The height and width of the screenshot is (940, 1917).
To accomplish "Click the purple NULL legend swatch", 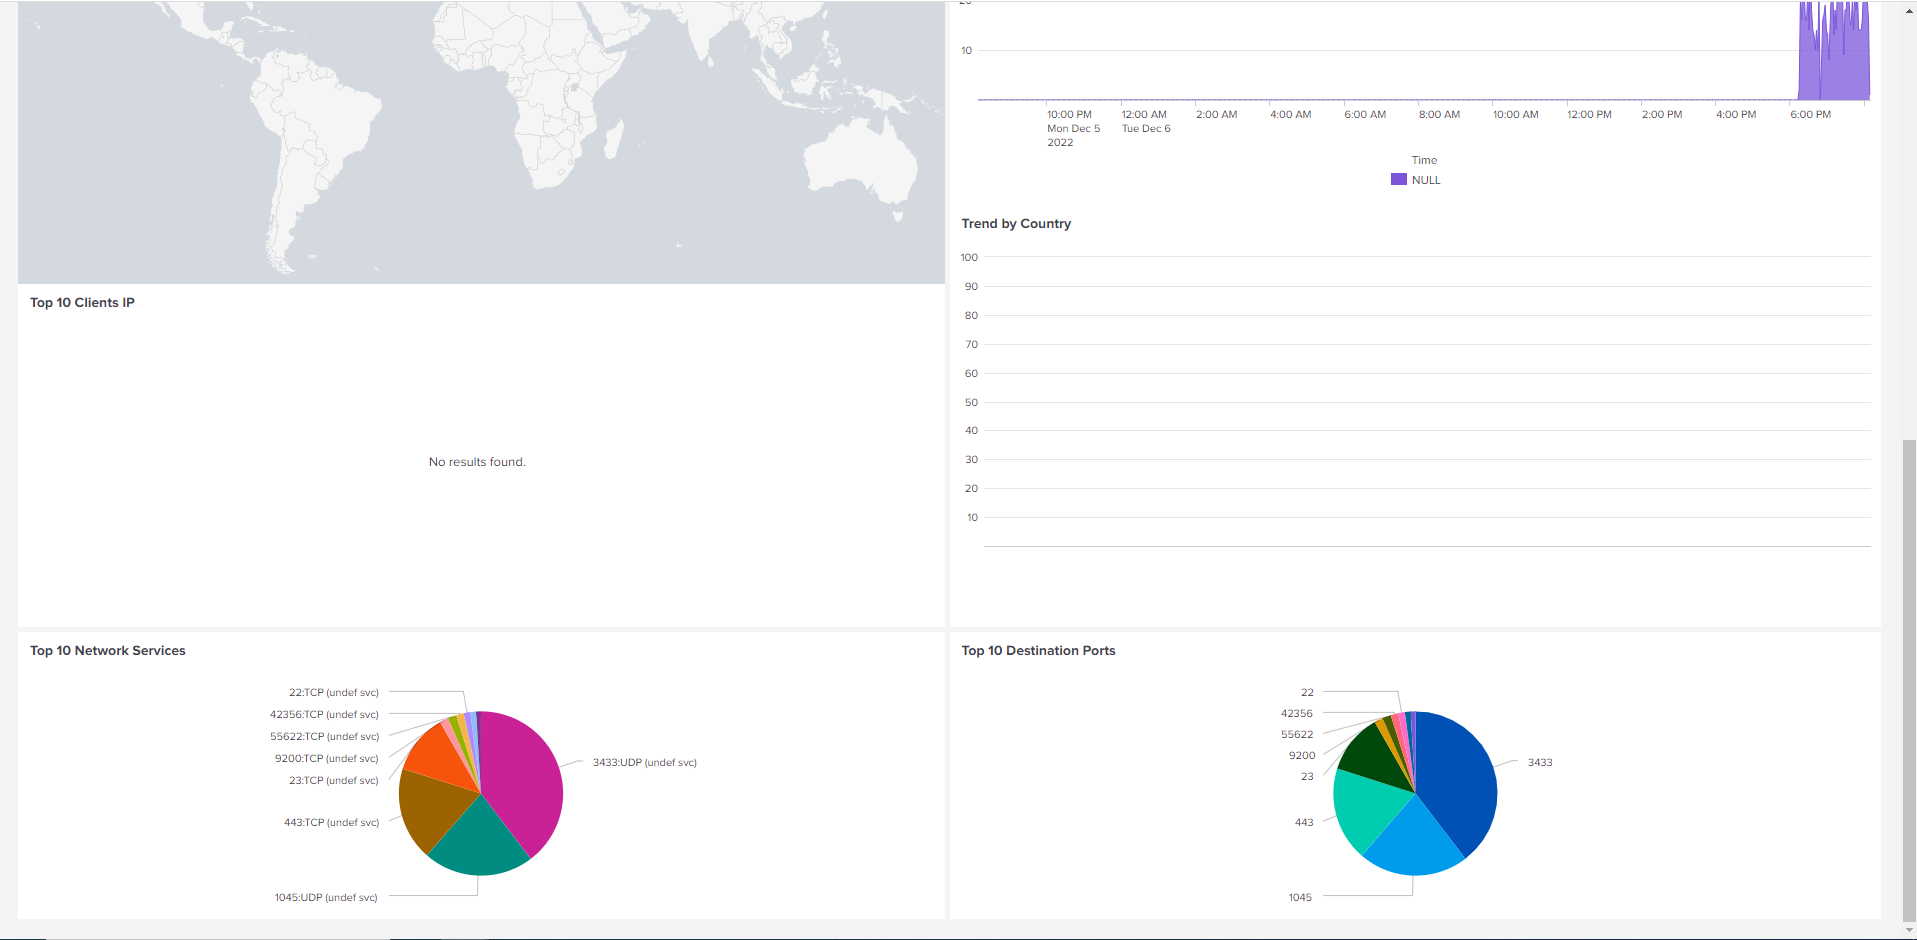I will coord(1398,179).
